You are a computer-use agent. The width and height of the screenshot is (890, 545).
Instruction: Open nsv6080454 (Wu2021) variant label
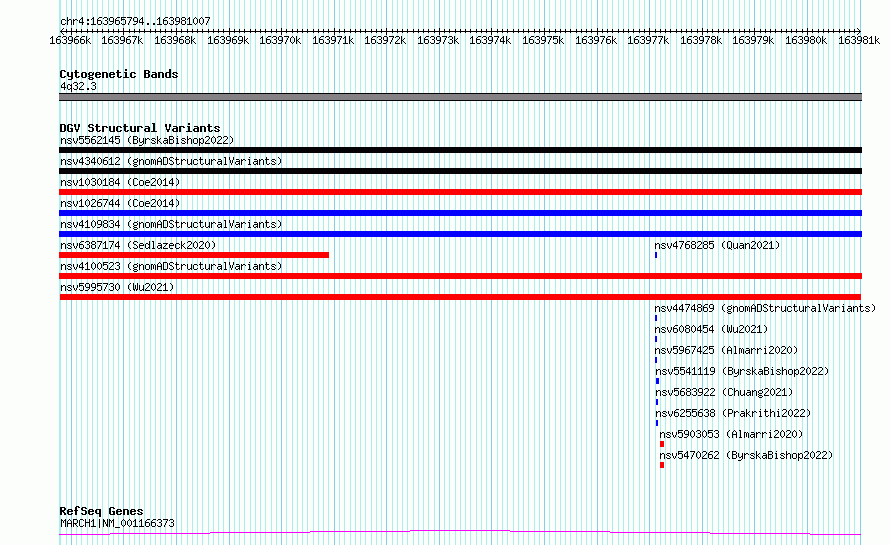[x=711, y=329]
